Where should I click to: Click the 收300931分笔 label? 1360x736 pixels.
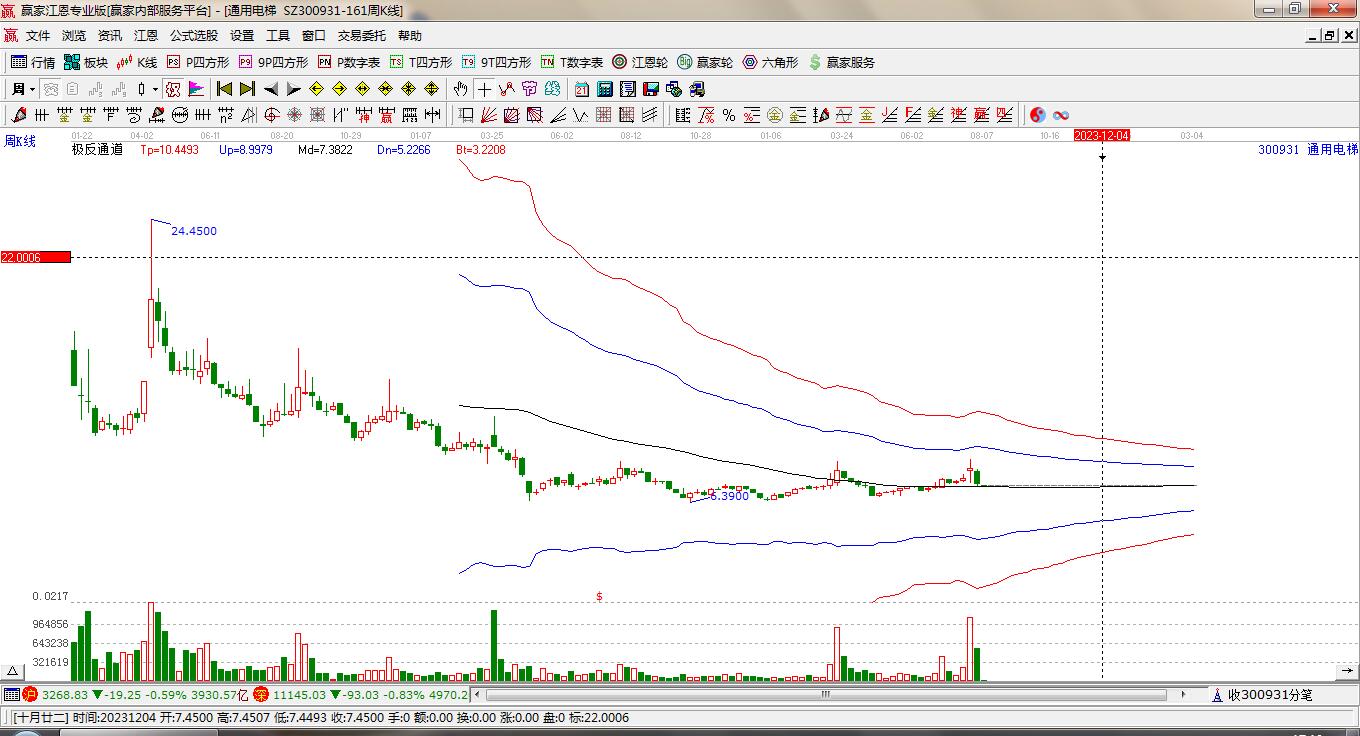(1268, 695)
